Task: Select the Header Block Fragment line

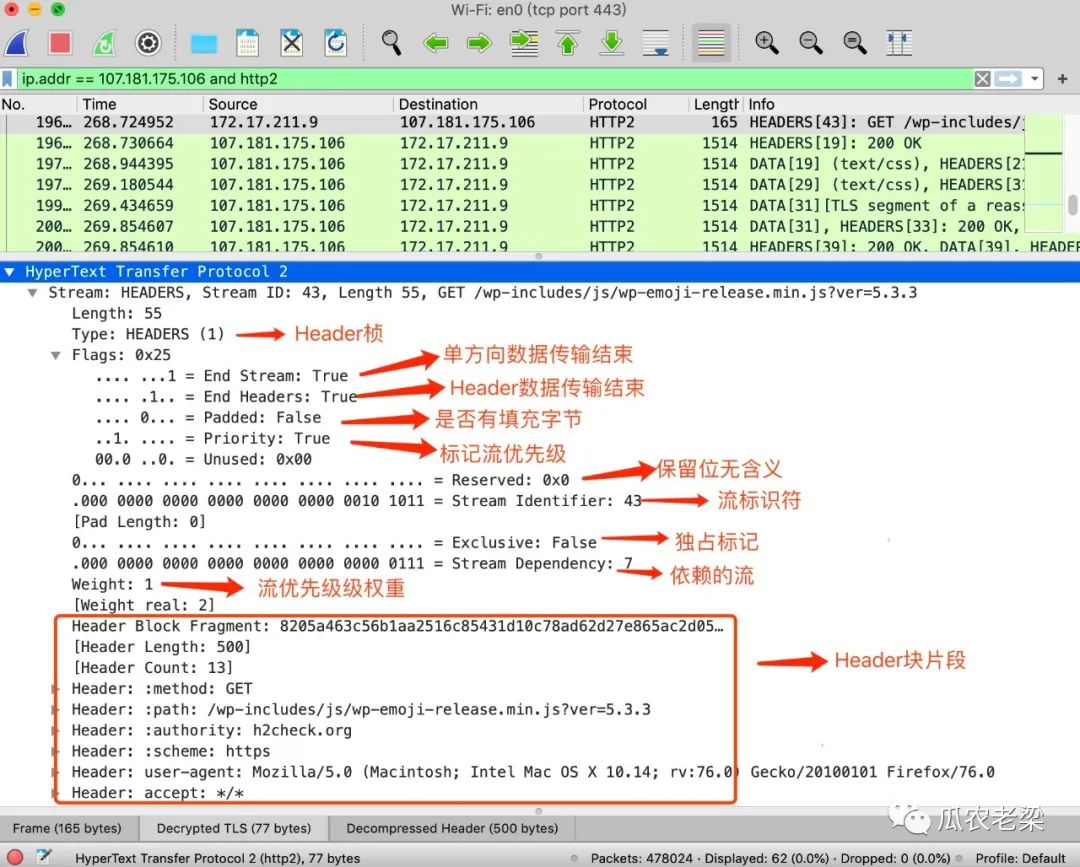Action: 397,626
